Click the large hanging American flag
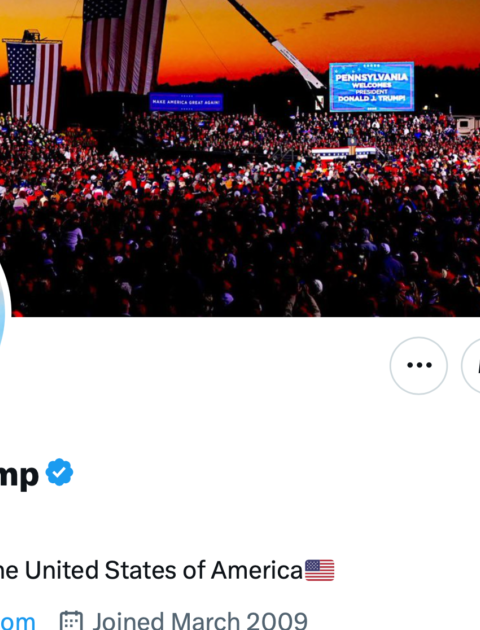The height and width of the screenshot is (630, 480). point(124,46)
